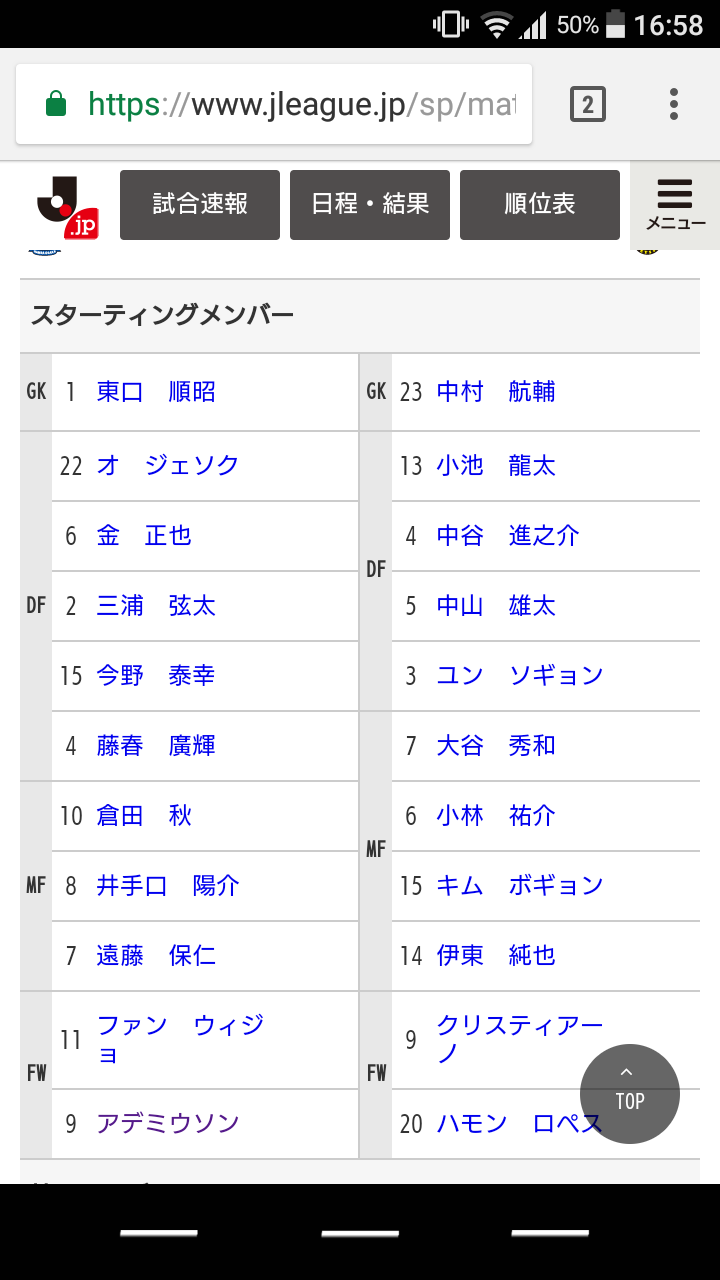Open Chrome tab switcher showing 2 tabs

[x=588, y=104]
